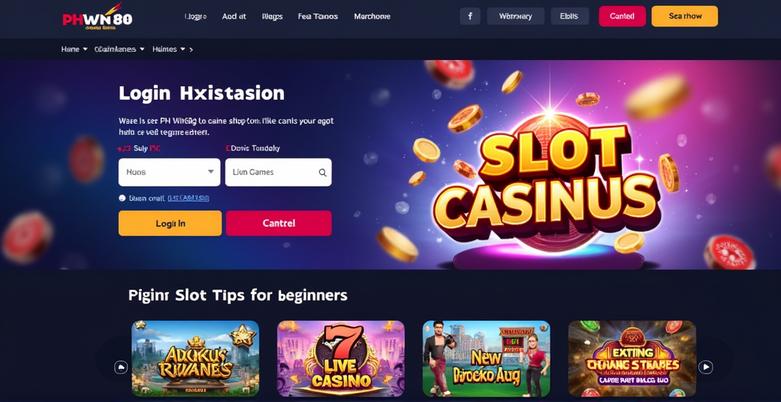
Task: Show previous slot games with left carousel arrow
Action: point(121,368)
